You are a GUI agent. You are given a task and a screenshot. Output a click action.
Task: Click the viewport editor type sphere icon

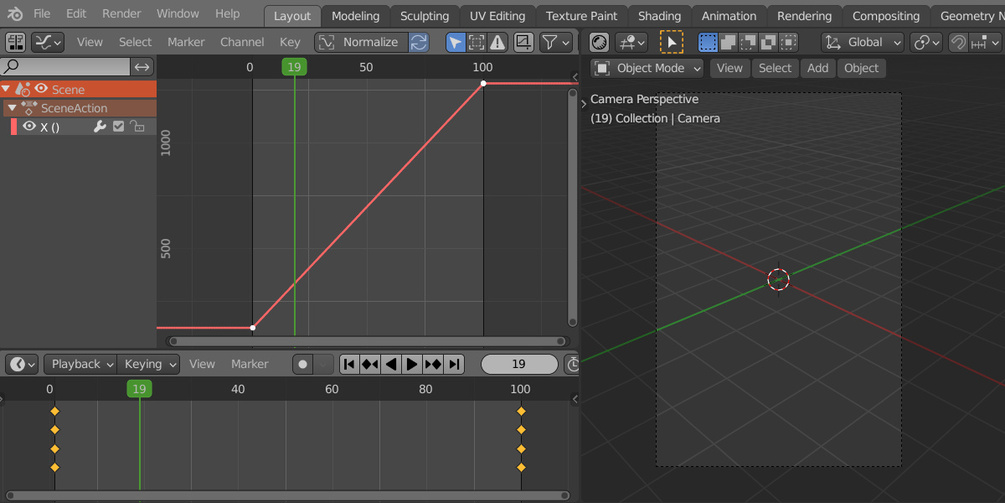tap(599, 42)
